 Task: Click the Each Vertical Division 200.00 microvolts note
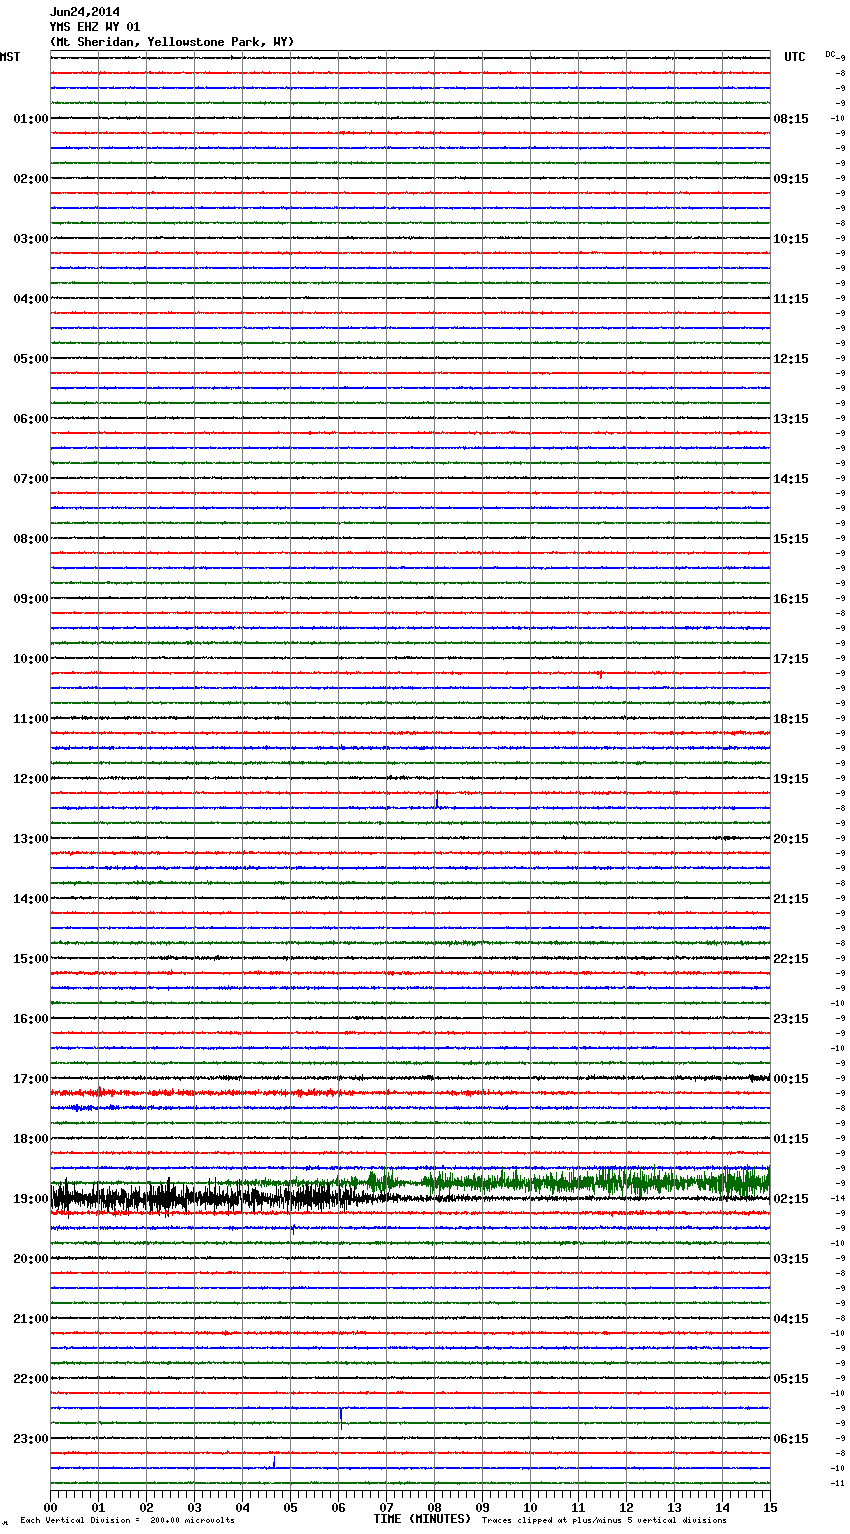click(127, 1521)
